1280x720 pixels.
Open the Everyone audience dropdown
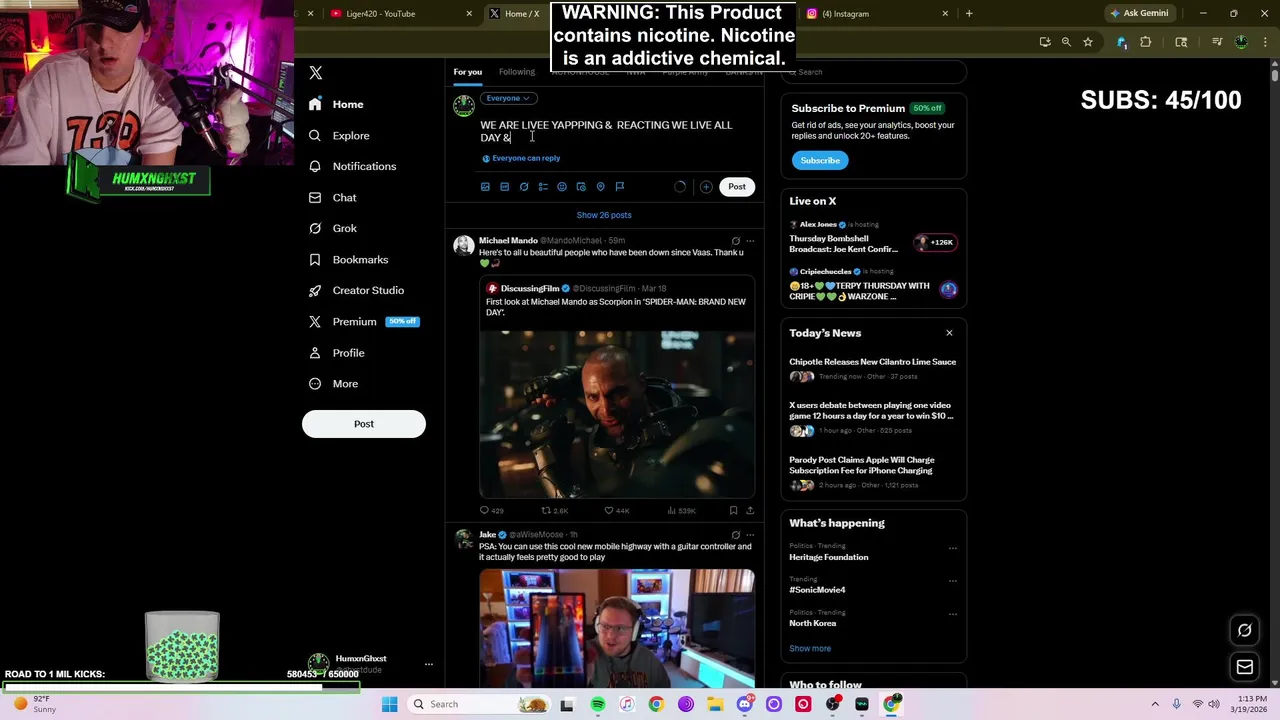[508, 98]
